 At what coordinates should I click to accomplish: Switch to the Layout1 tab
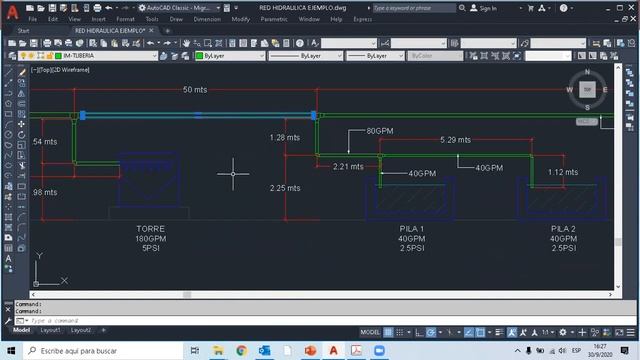click(50, 330)
